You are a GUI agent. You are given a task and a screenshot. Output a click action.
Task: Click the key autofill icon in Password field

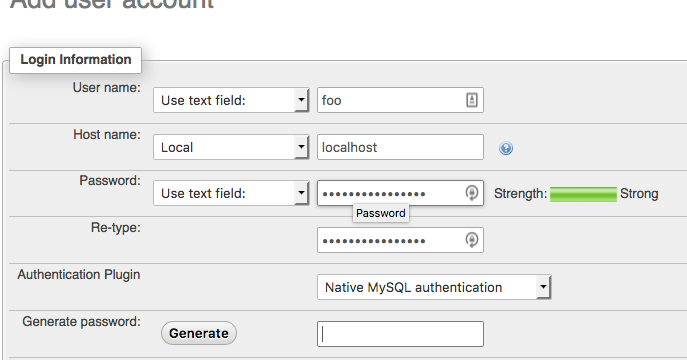tap(471, 193)
